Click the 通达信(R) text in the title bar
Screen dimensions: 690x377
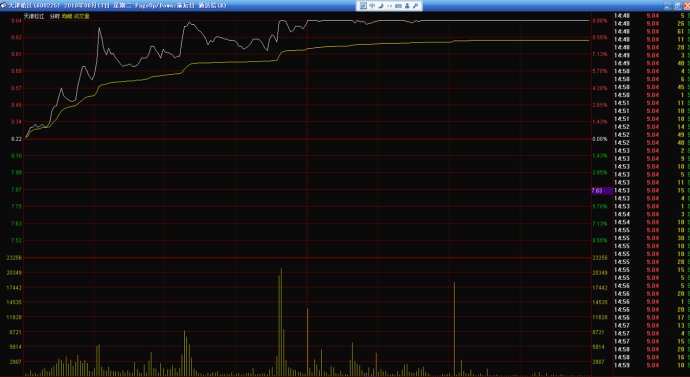[213, 6]
